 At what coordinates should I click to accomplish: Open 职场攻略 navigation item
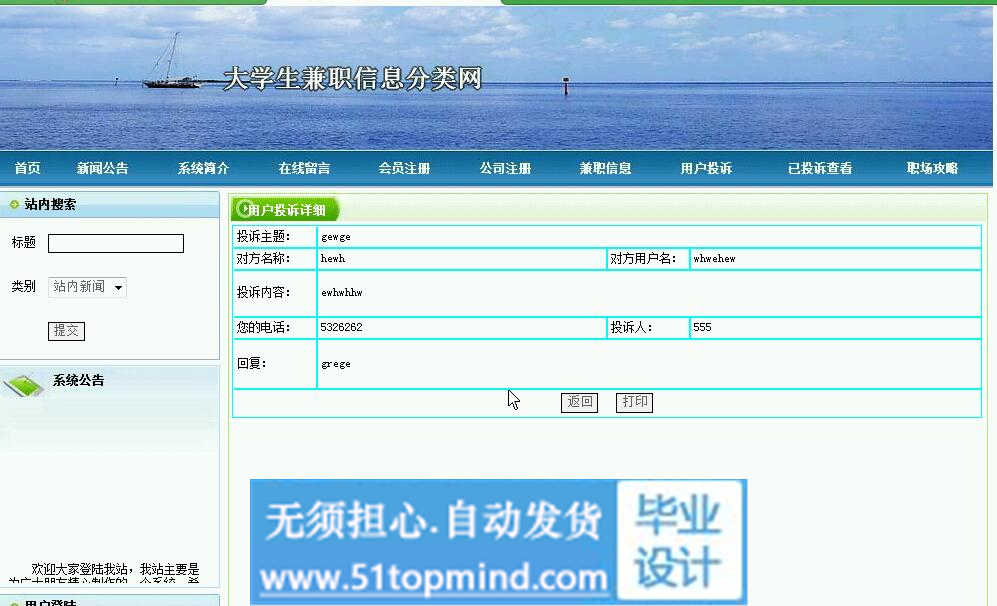932,168
